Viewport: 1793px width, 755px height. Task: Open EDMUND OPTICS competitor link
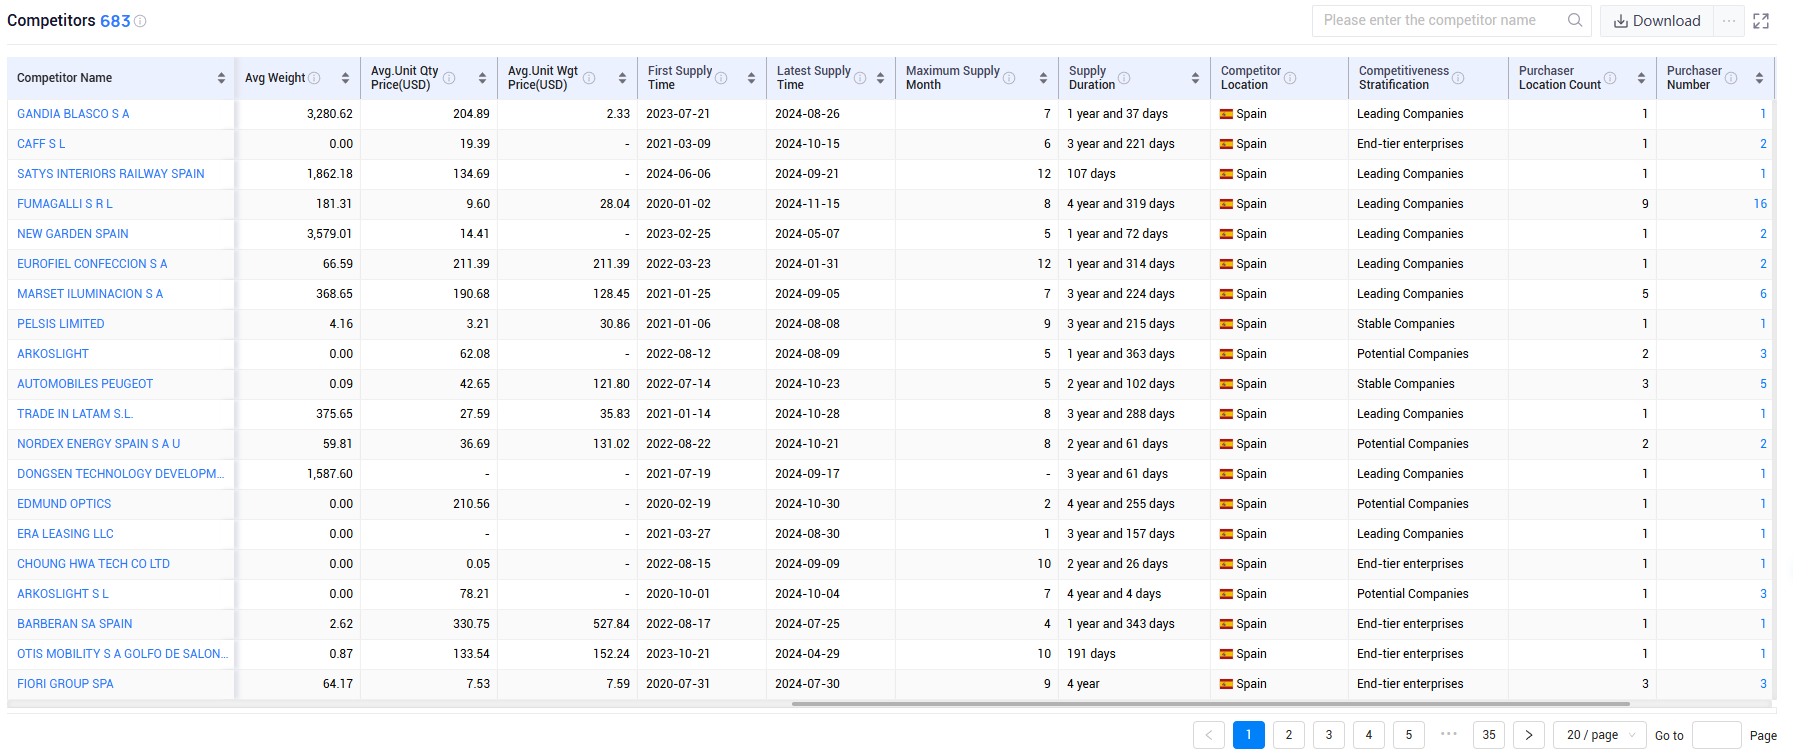[x=64, y=504]
